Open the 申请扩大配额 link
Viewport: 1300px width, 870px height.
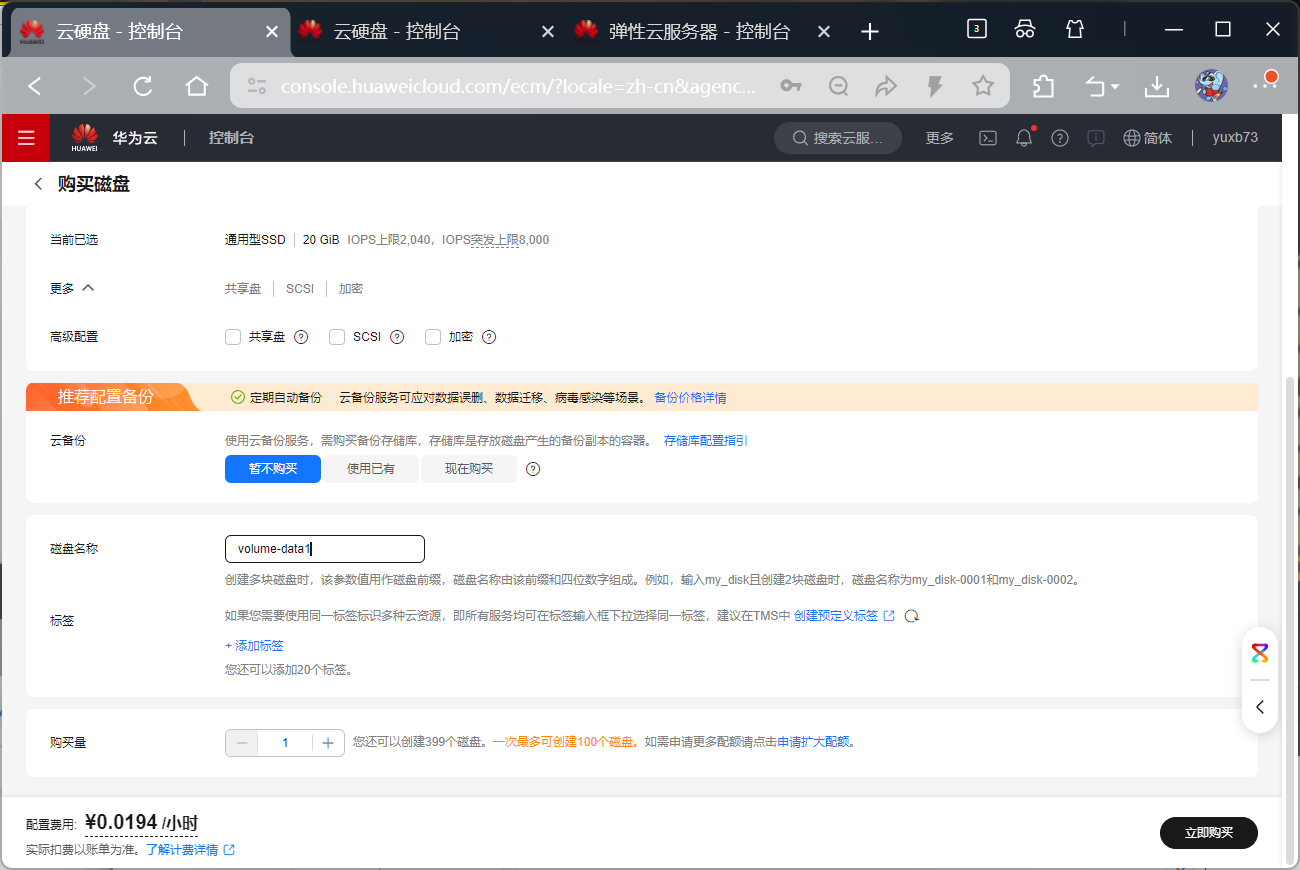coord(813,742)
